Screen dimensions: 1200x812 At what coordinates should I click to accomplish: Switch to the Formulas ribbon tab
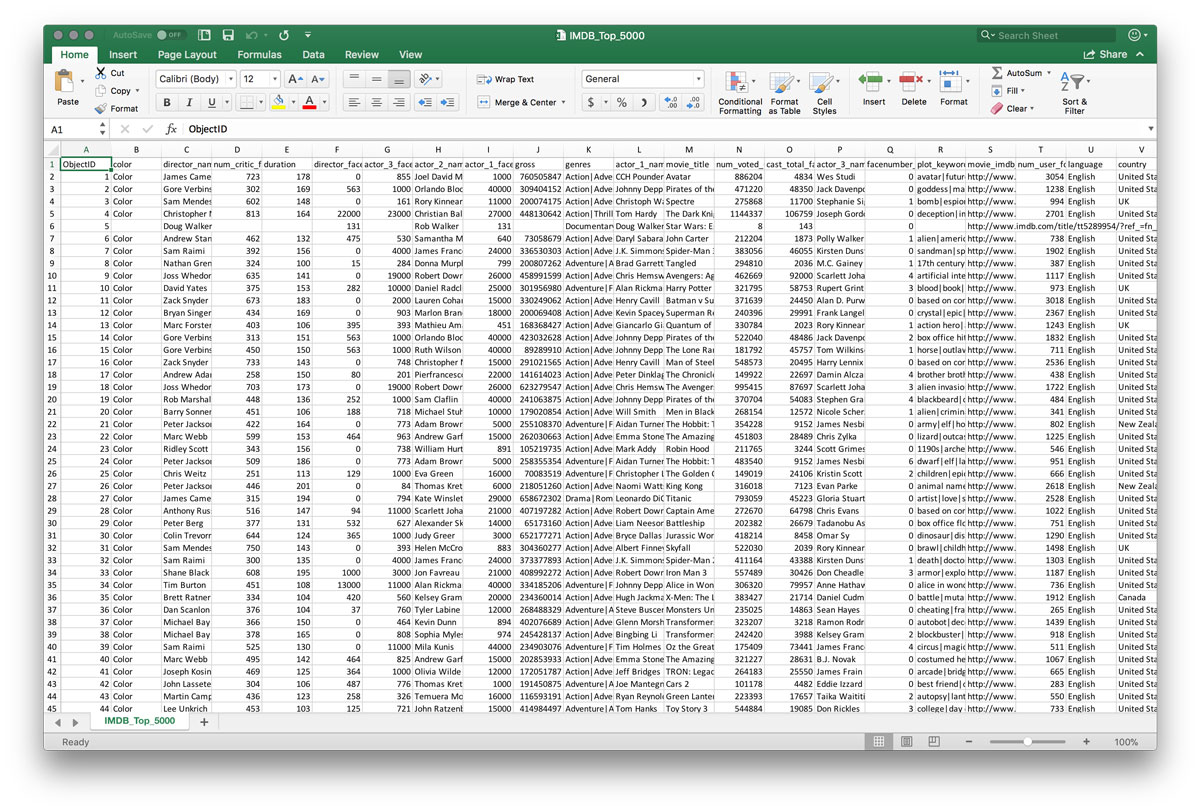(259, 55)
